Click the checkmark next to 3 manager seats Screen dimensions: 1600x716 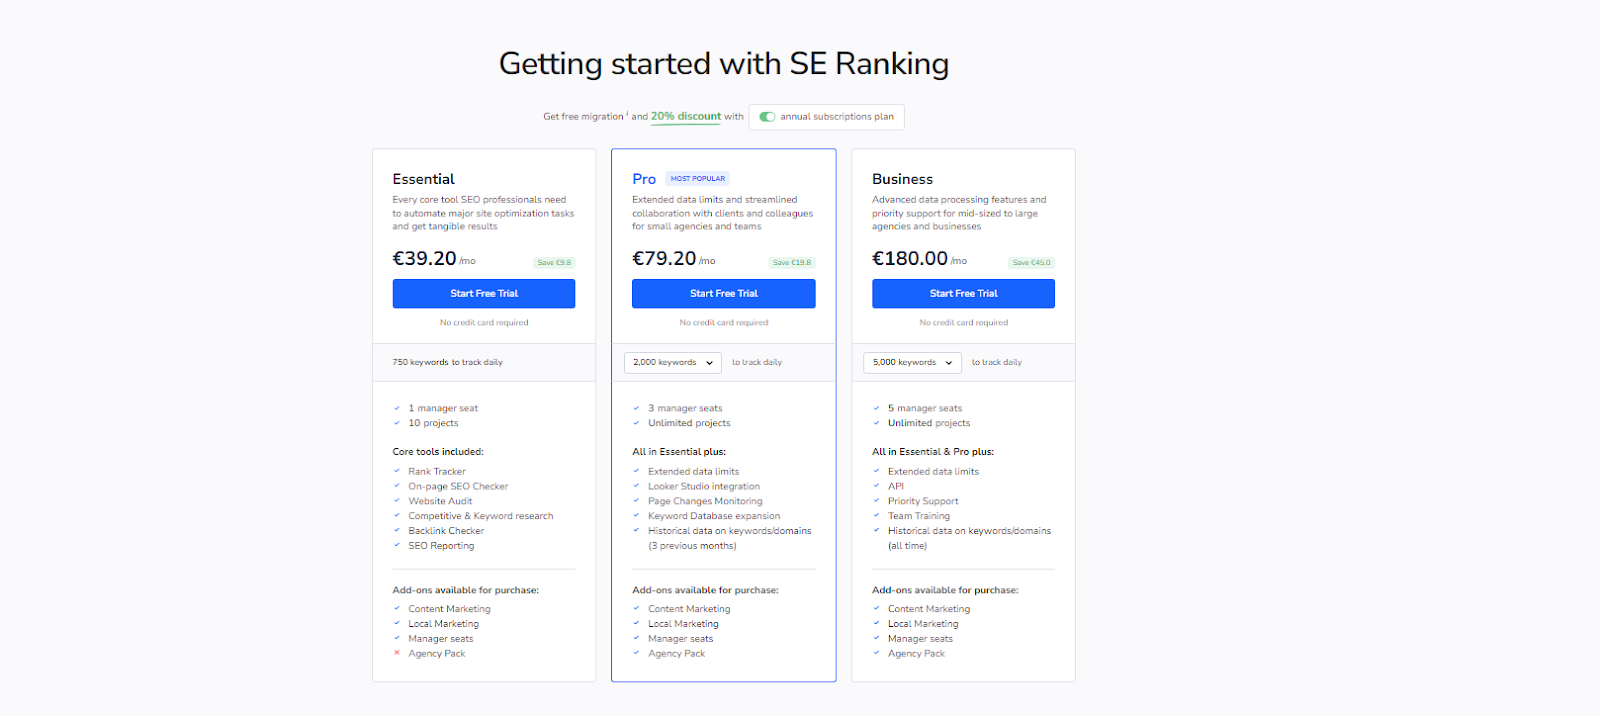point(636,409)
